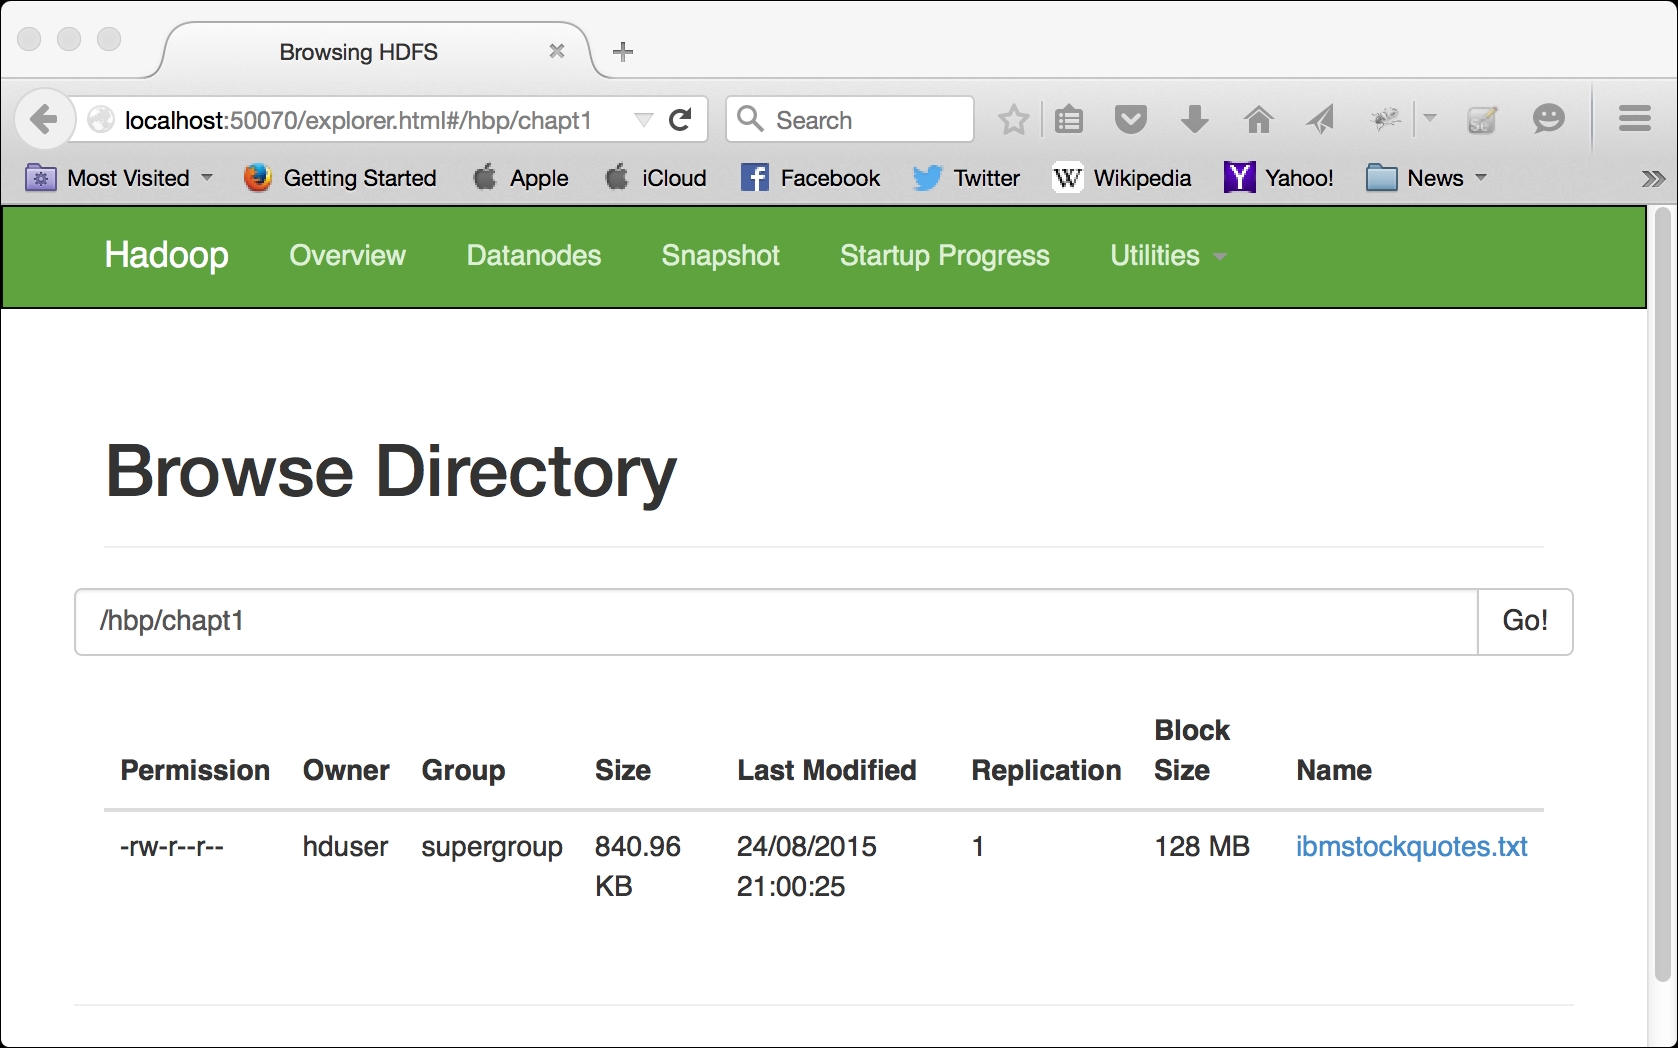The image size is (1678, 1048).
Task: Bookmark this page with the star icon
Action: [1013, 120]
